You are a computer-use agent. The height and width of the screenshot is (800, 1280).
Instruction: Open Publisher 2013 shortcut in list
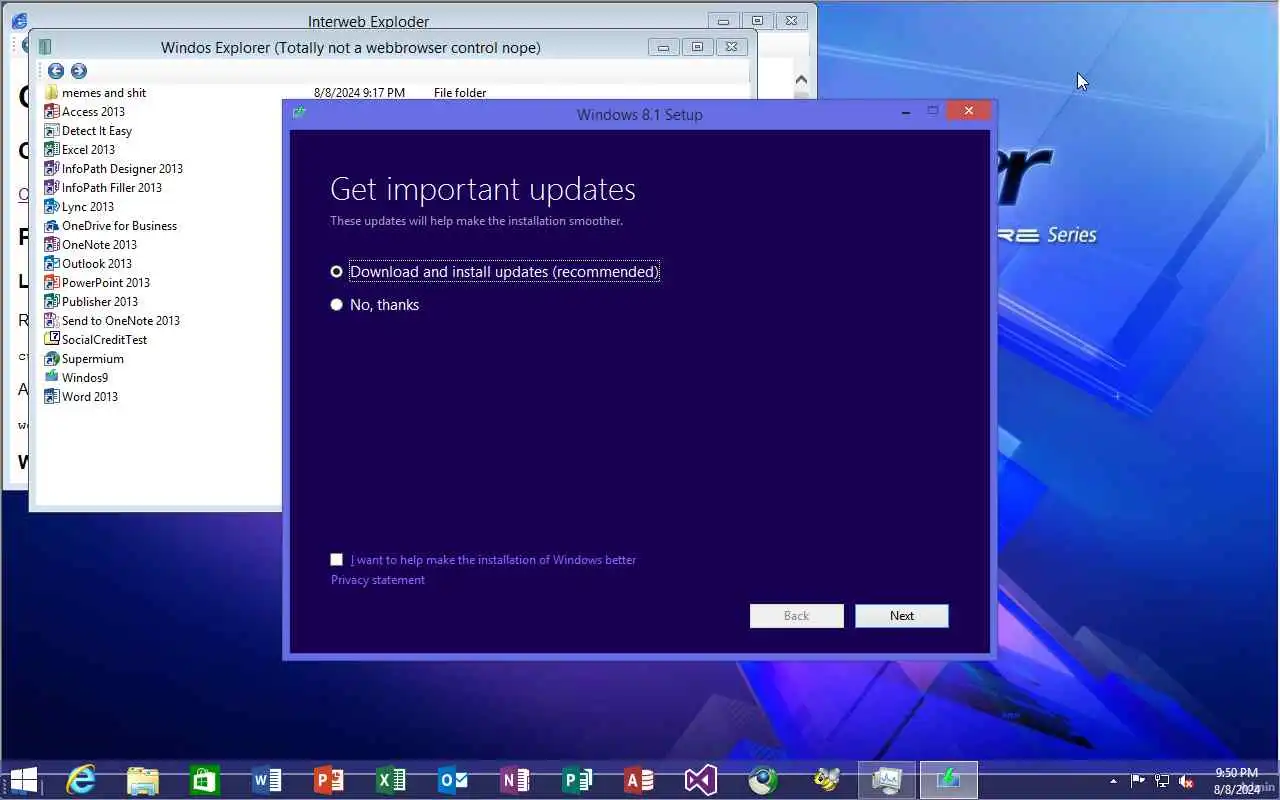point(92,302)
